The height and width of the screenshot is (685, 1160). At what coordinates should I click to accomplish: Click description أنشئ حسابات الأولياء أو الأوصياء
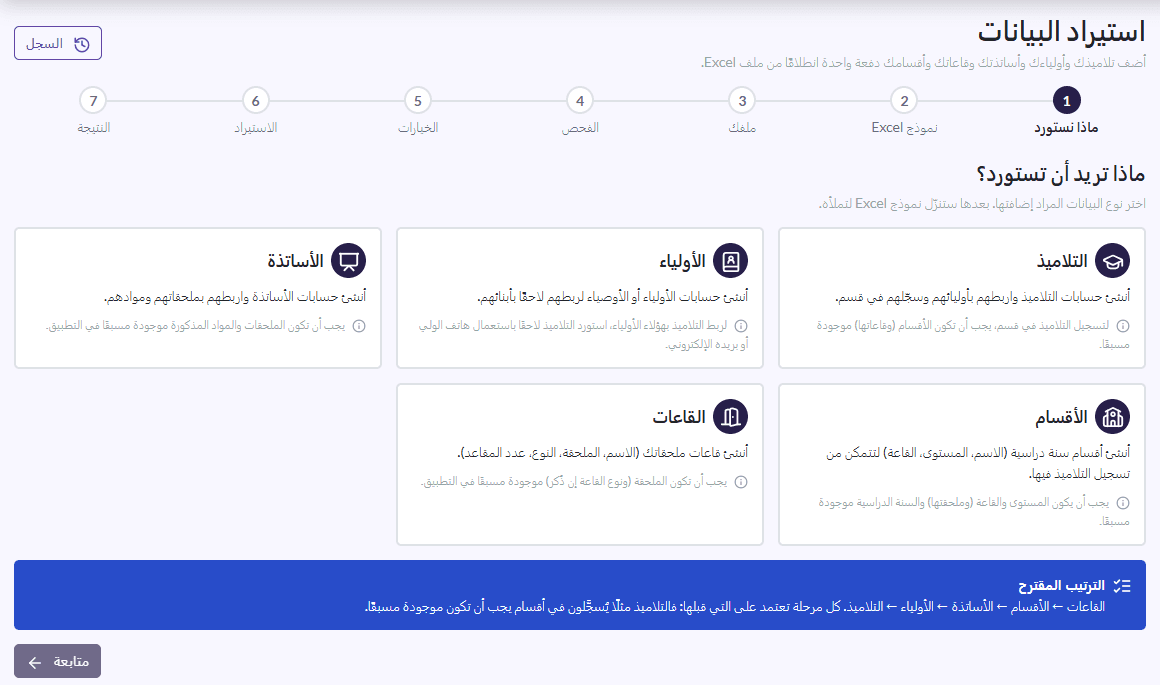pos(613,297)
